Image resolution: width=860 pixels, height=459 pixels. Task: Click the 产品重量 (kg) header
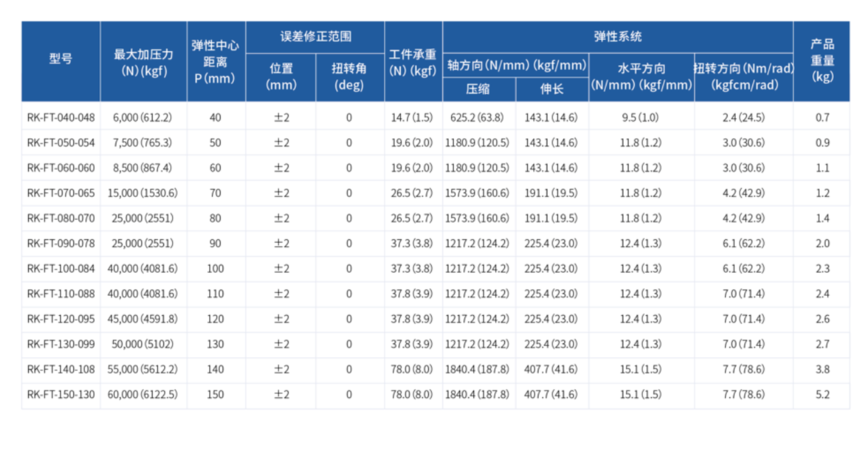tap(822, 59)
